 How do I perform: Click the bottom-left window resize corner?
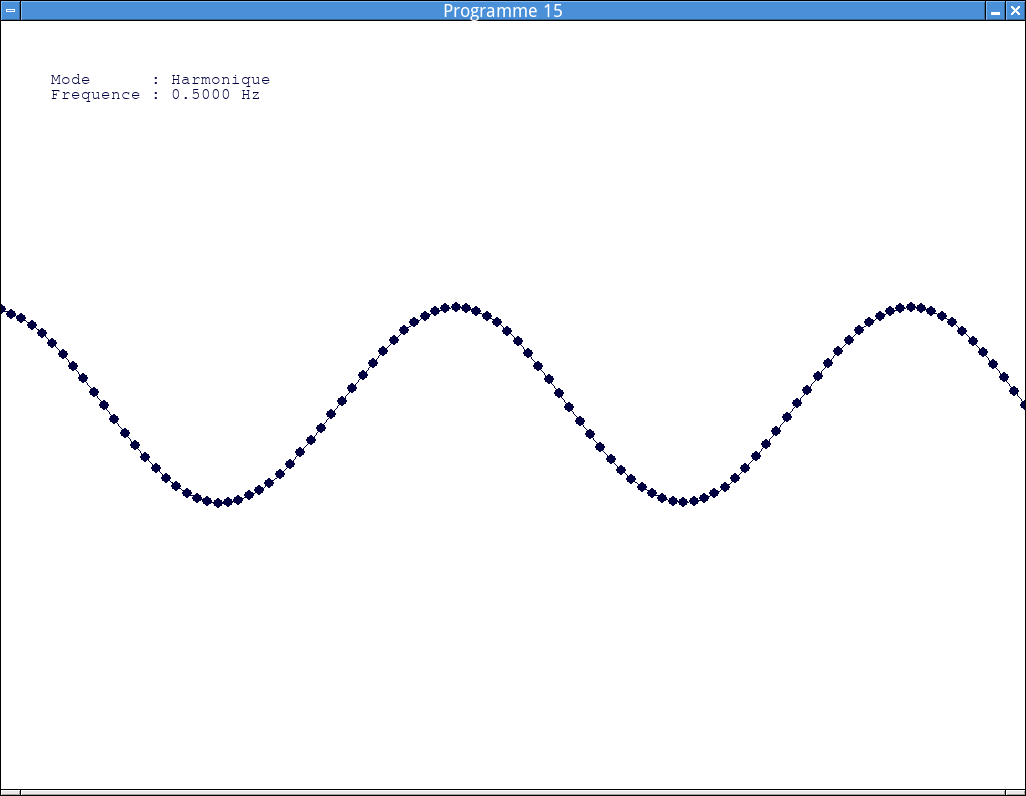click(x=9, y=791)
